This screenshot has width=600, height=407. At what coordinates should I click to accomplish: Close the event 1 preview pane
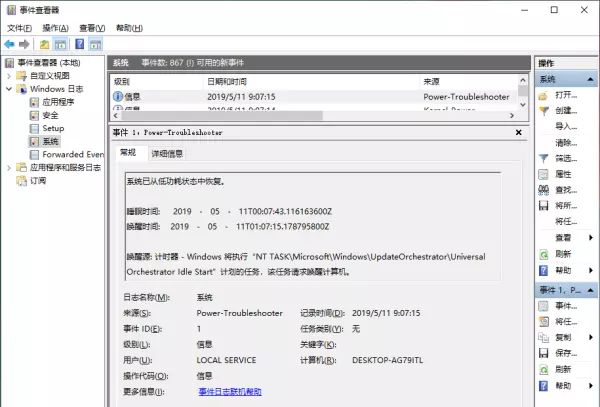[518, 132]
